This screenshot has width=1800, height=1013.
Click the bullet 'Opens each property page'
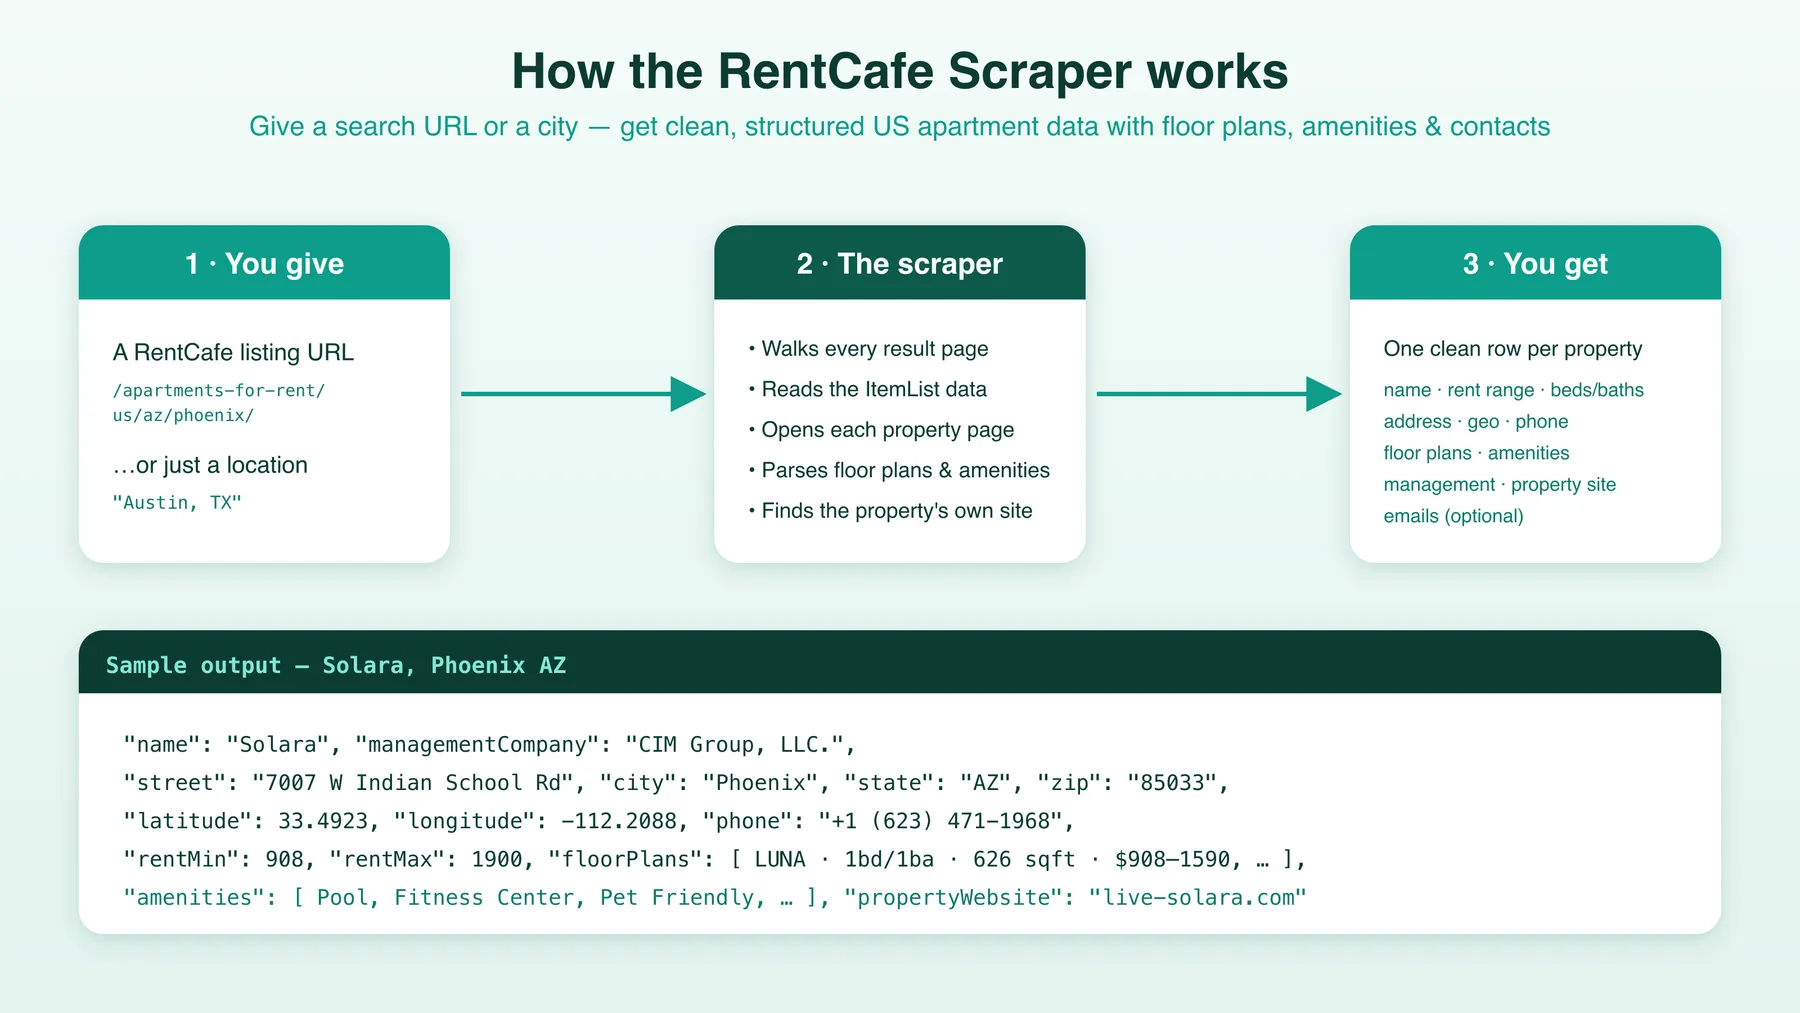click(x=881, y=430)
